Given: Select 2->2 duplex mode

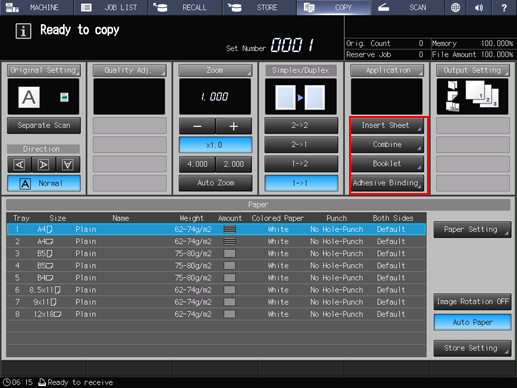Looking at the screenshot, I should pos(301,125).
